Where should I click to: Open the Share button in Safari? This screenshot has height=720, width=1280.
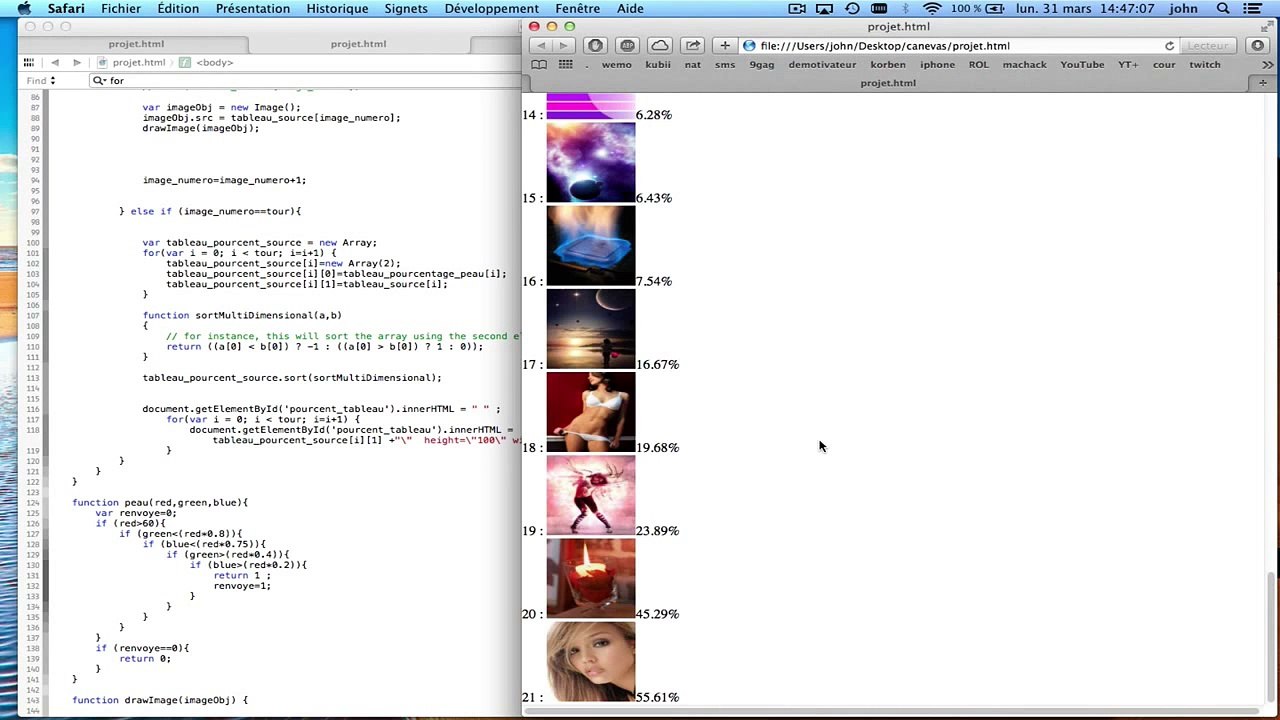click(x=693, y=46)
